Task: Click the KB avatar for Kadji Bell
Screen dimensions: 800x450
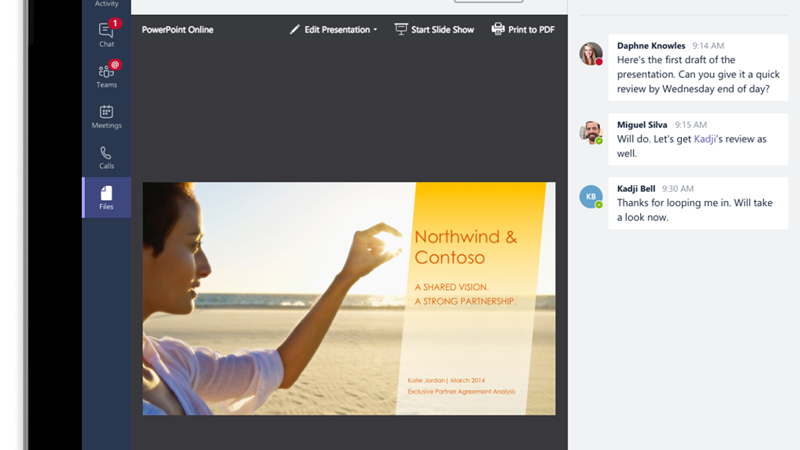Action: pos(591,196)
